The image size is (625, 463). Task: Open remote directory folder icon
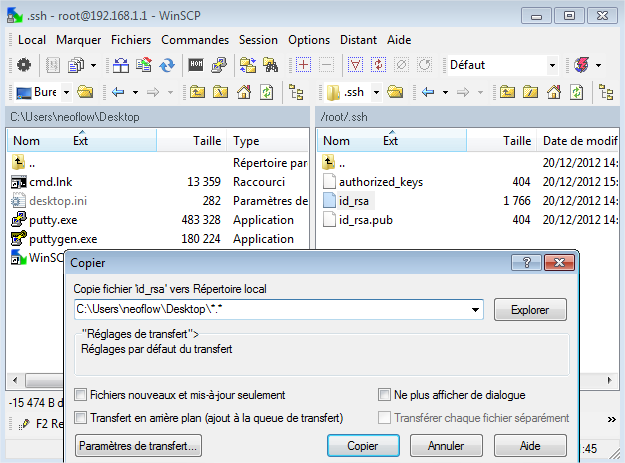[395, 92]
